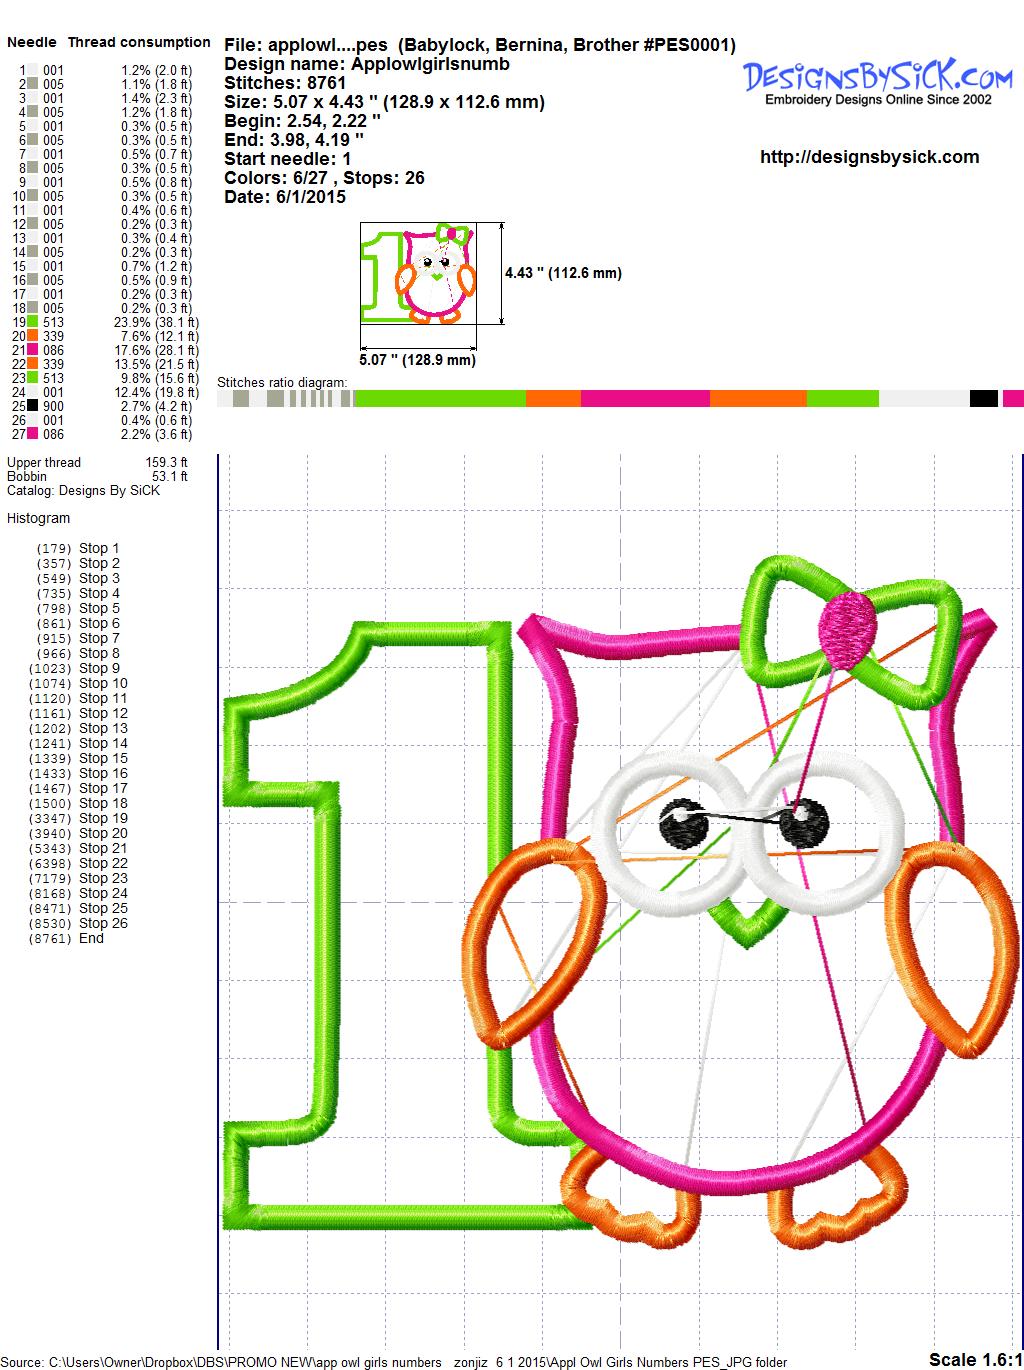
Task: Click the Stitches ratio diagram label
Action: (x=282, y=382)
